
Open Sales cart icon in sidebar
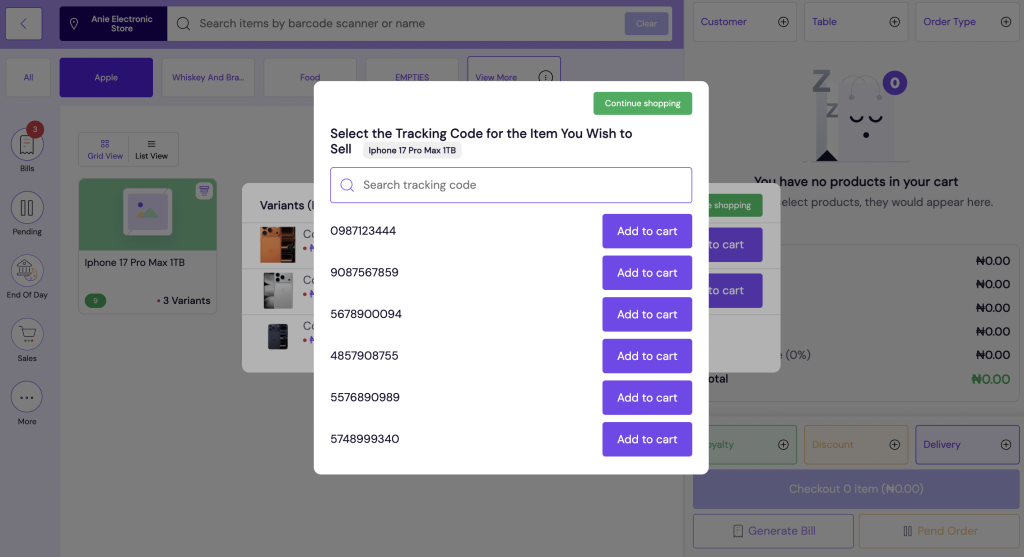(x=27, y=335)
